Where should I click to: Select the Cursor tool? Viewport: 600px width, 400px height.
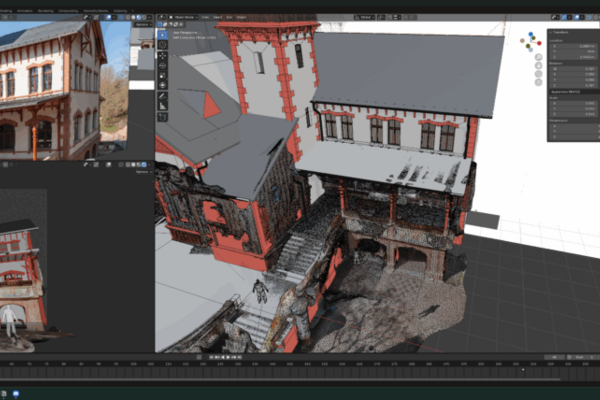coord(163,45)
